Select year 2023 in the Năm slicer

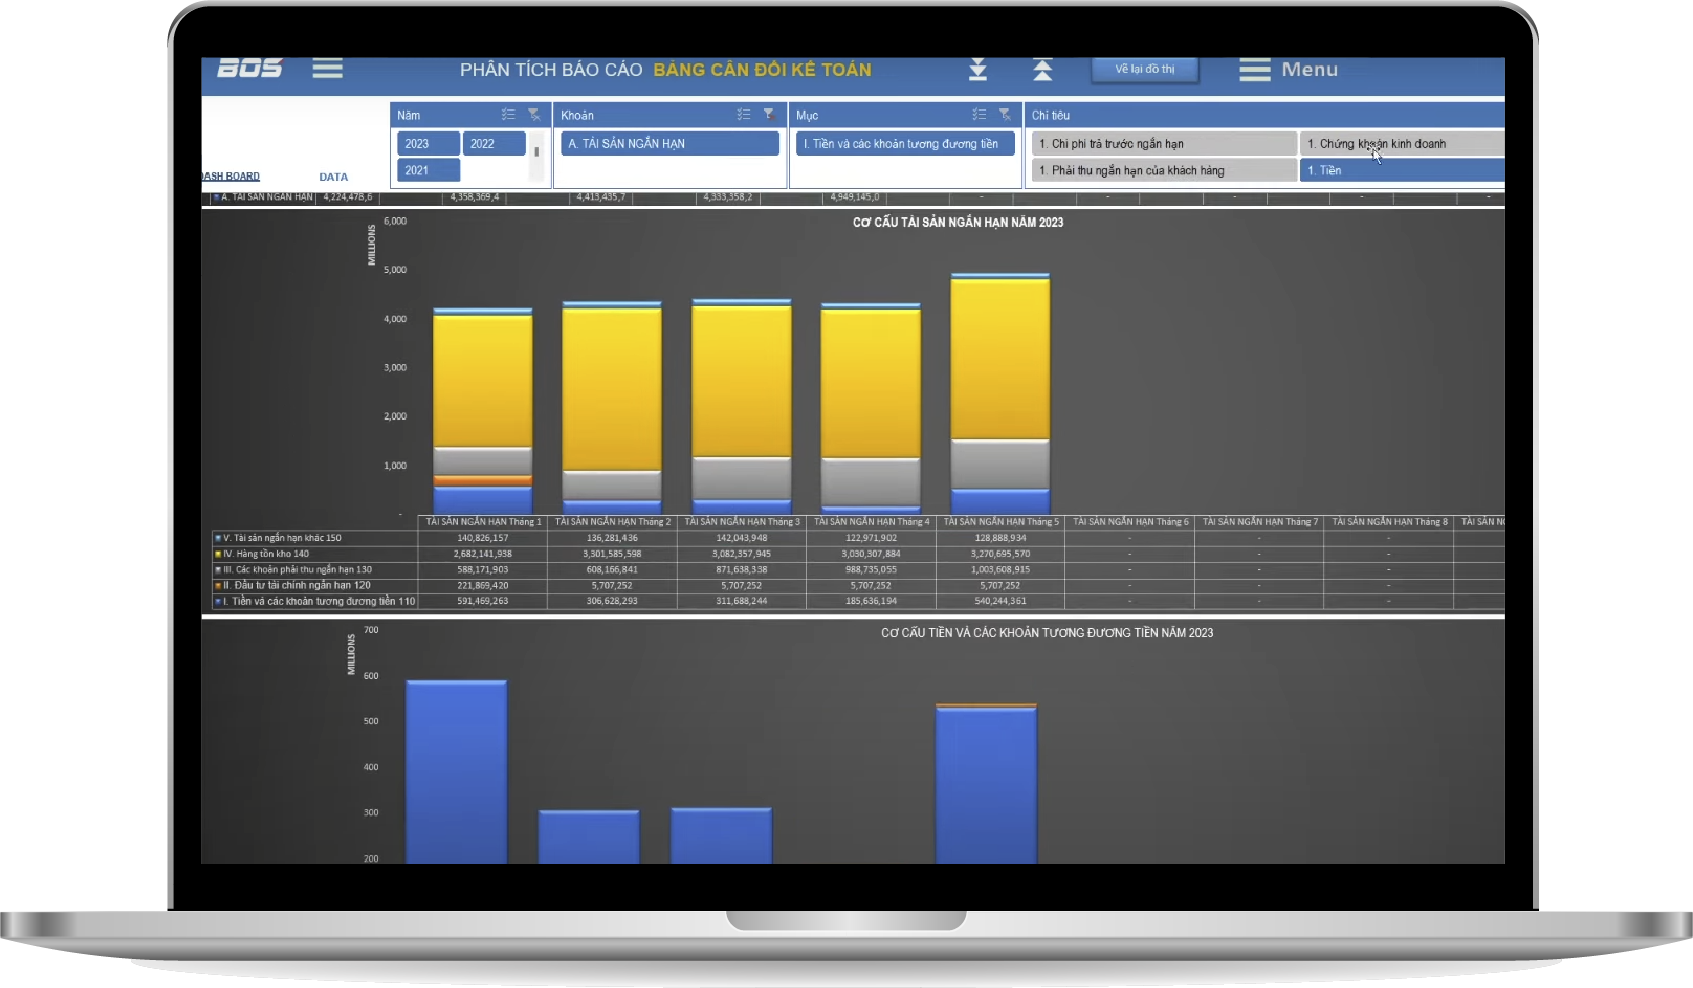428,144
